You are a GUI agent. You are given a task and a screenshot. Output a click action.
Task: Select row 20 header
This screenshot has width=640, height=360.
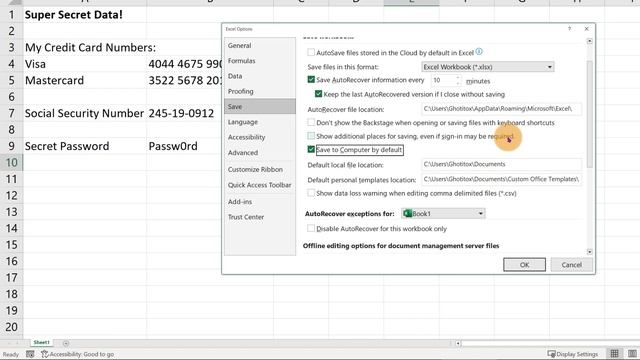11,327
